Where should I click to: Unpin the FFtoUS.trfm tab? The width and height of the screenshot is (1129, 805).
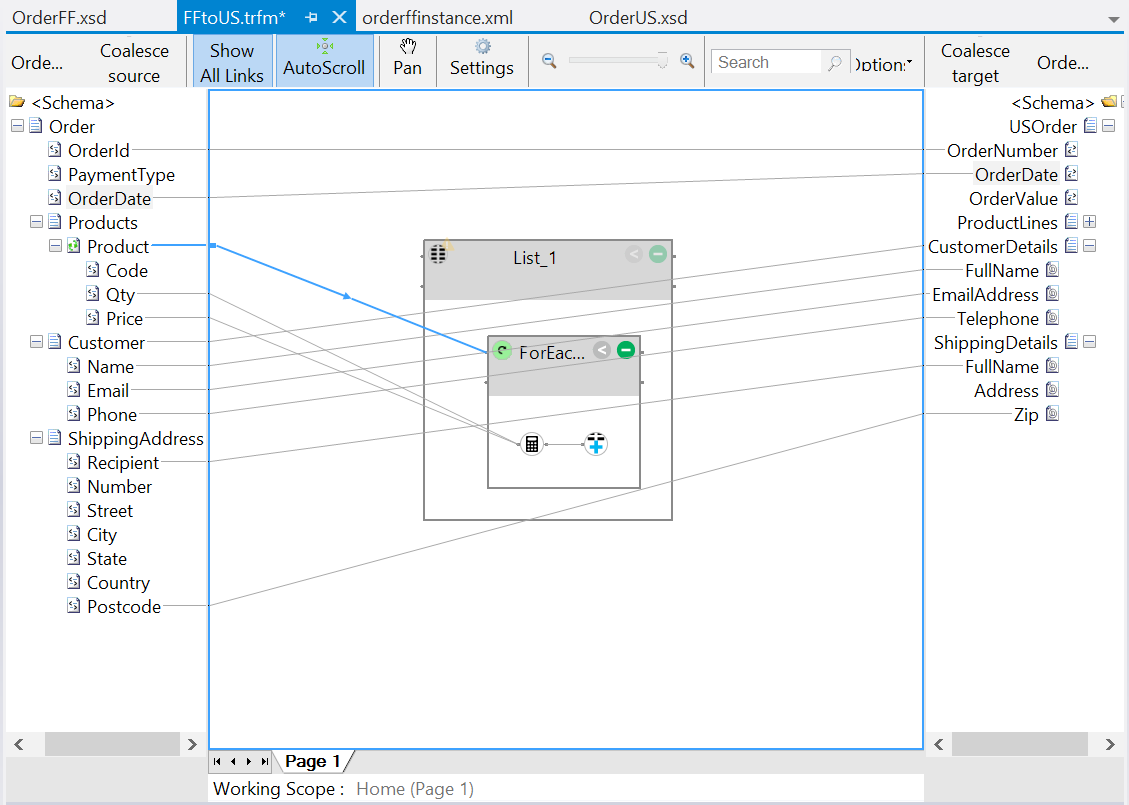click(x=312, y=17)
